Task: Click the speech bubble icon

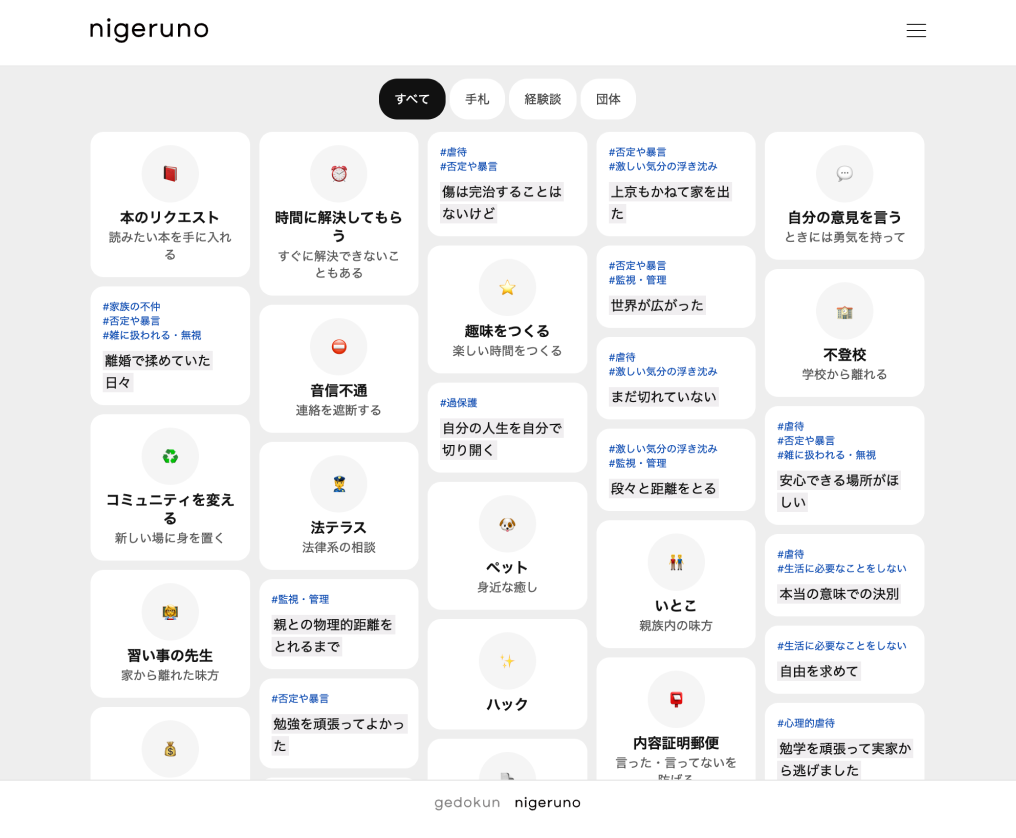Action: coord(844,174)
